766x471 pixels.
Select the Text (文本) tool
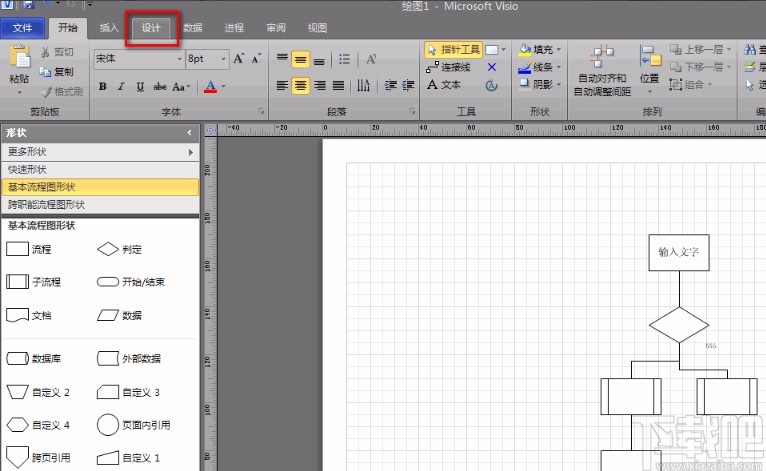click(444, 85)
